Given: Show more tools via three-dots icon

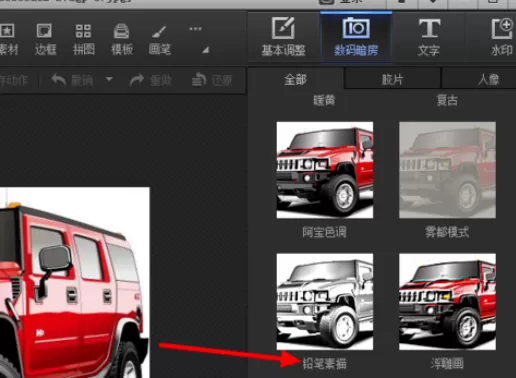Looking at the screenshot, I should (x=195, y=29).
